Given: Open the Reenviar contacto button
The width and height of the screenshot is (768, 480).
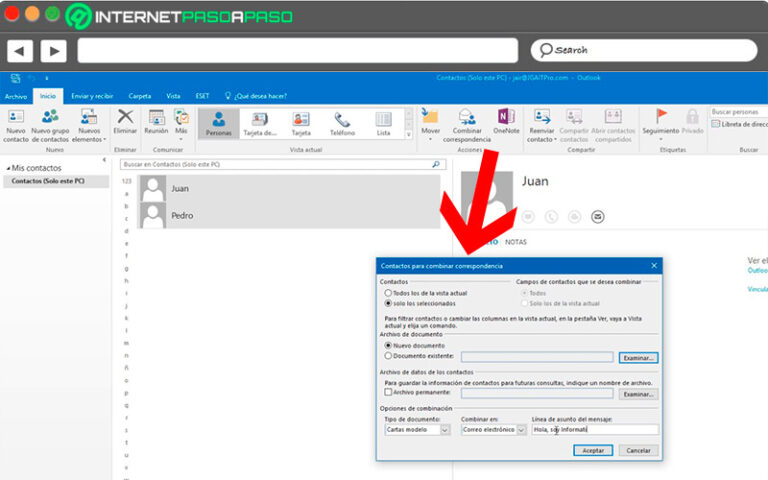Looking at the screenshot, I should click(541, 126).
